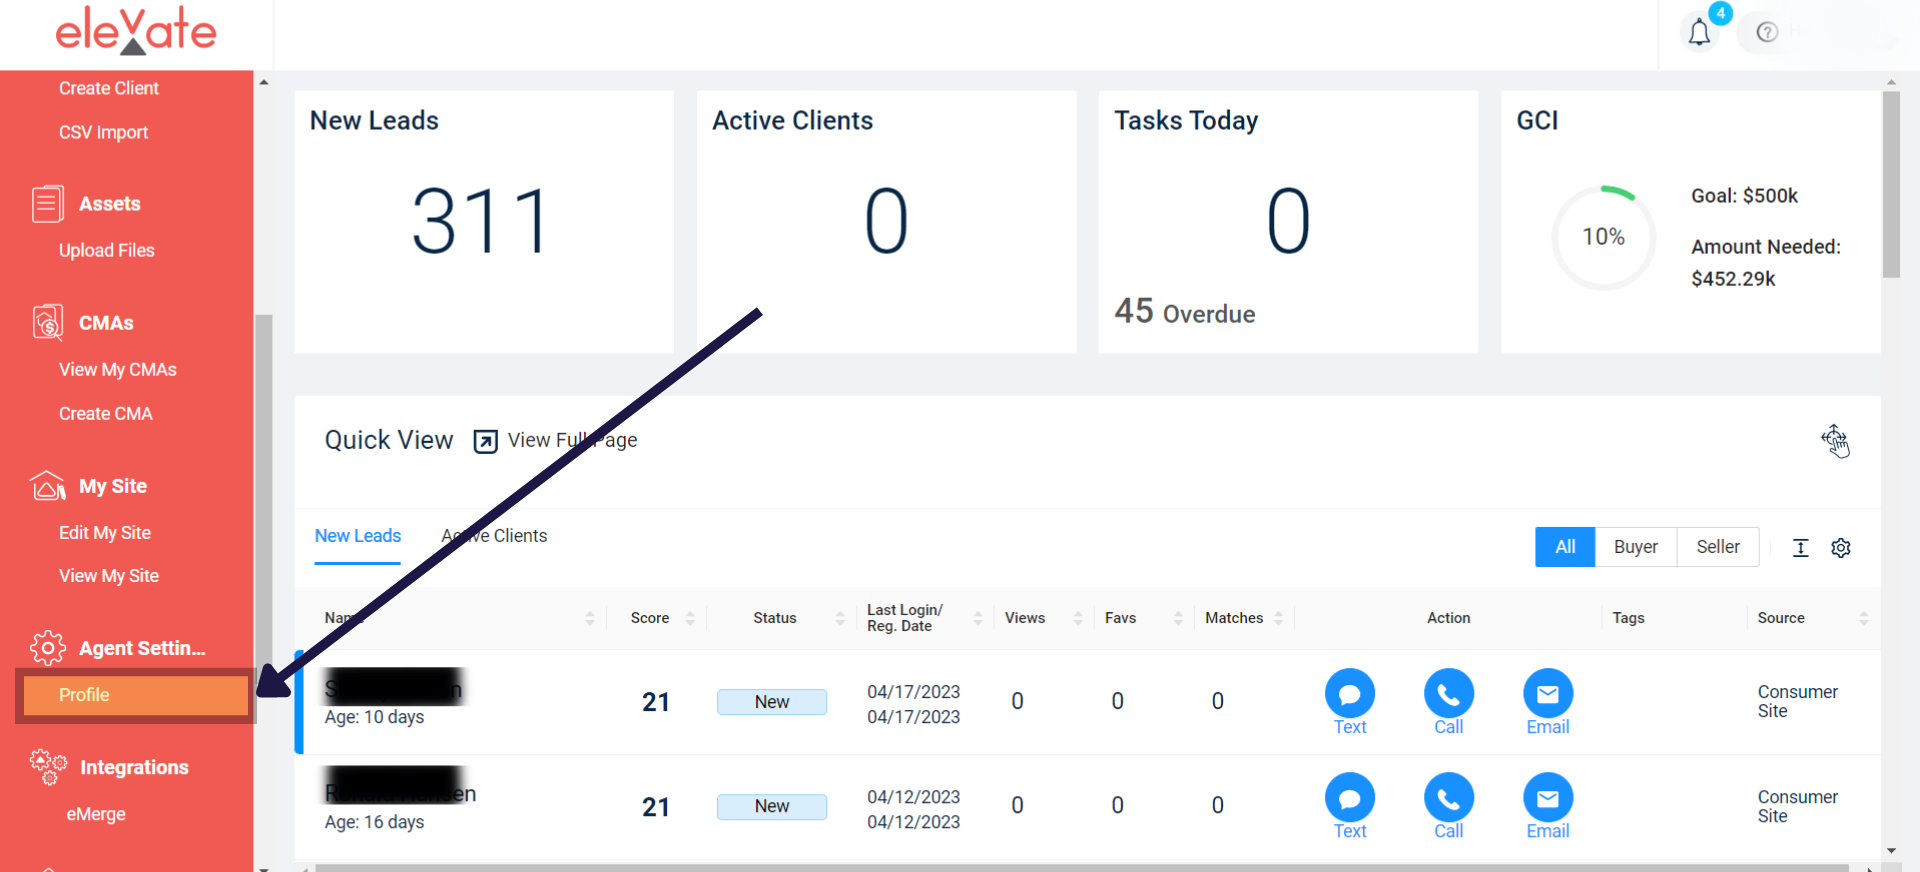Click the main page vertical scrollbar
1920x872 pixels.
[x=1891, y=184]
